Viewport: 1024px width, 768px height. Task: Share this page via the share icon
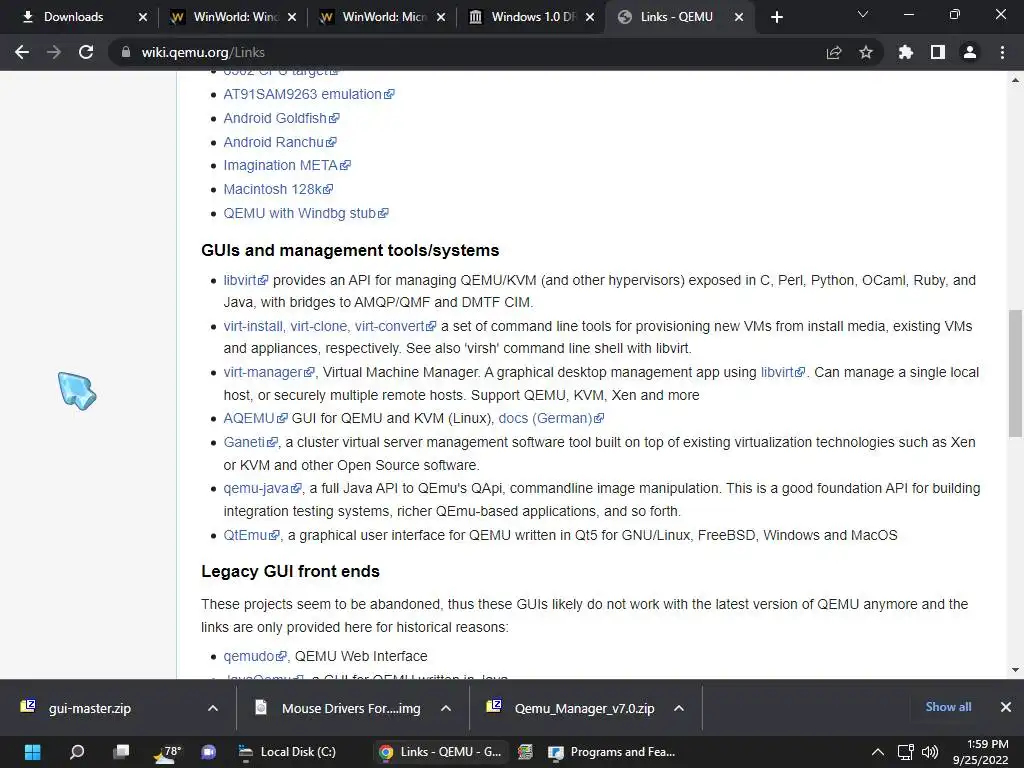coord(833,52)
